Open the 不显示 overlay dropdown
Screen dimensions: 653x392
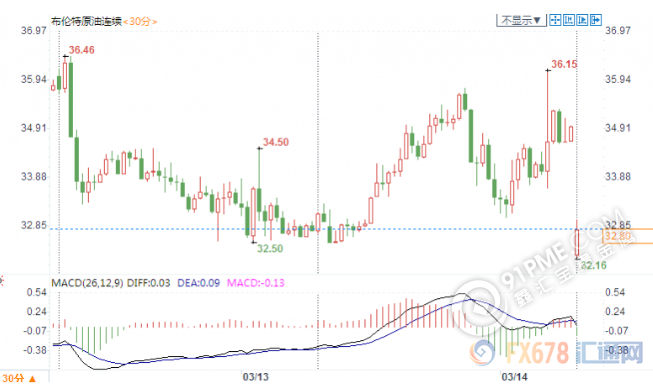click(521, 20)
